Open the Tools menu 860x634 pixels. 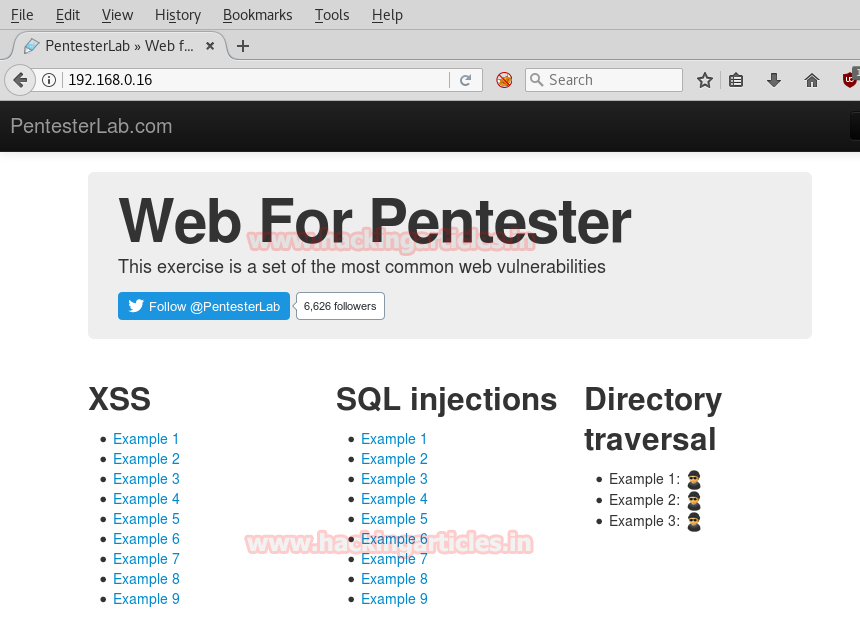coord(332,15)
